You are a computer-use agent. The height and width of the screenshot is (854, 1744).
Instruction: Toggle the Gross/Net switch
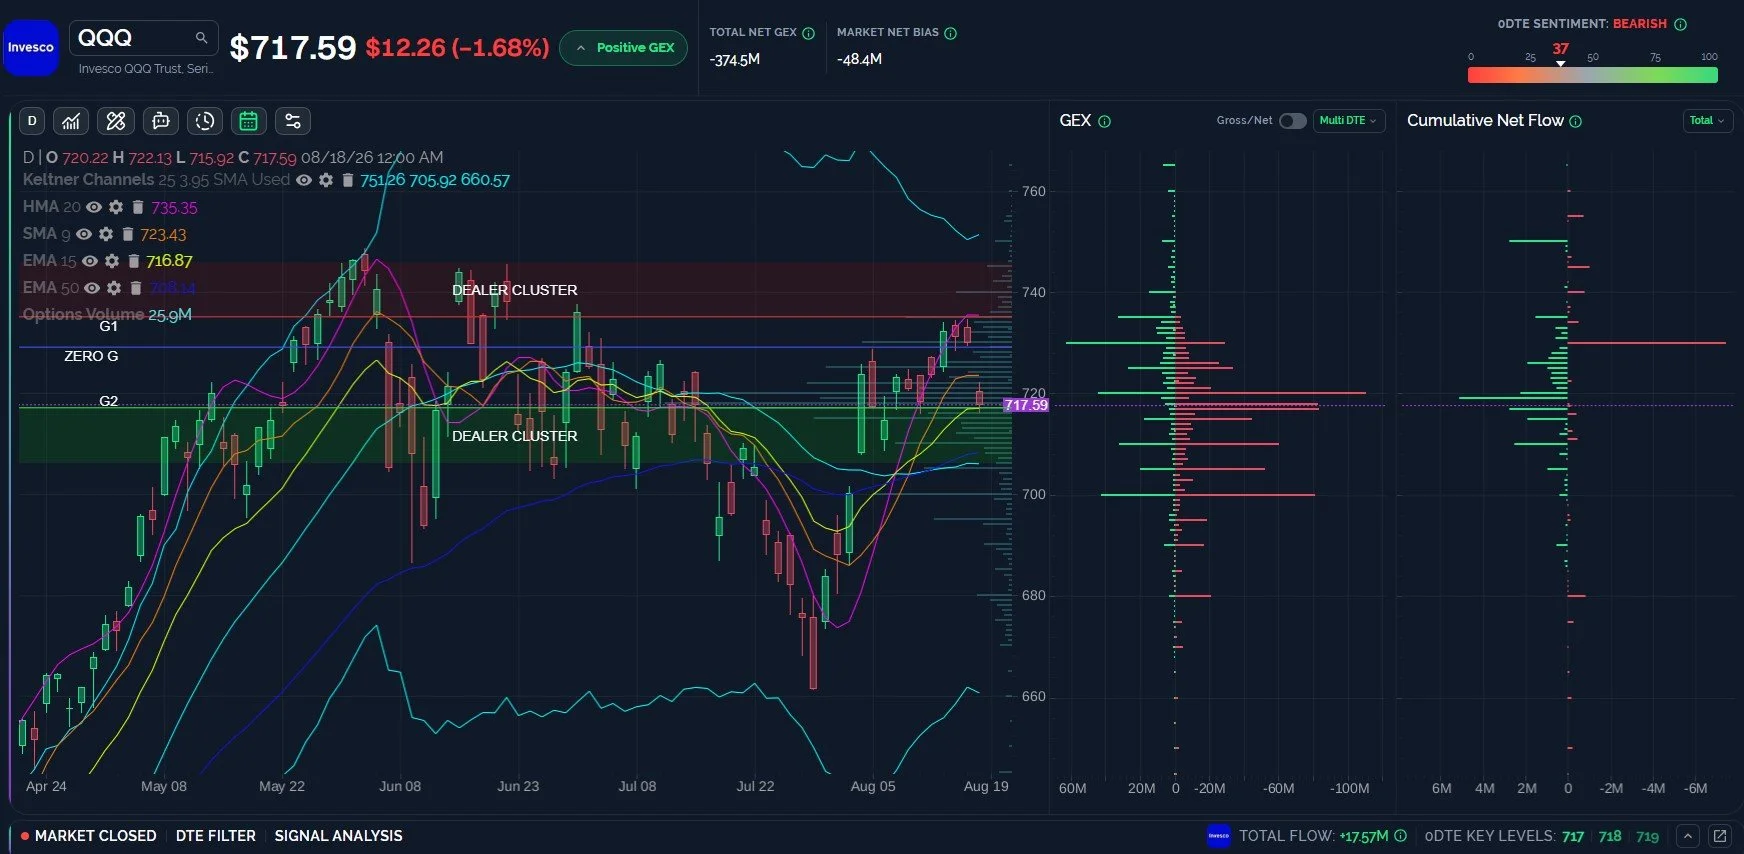point(1293,121)
